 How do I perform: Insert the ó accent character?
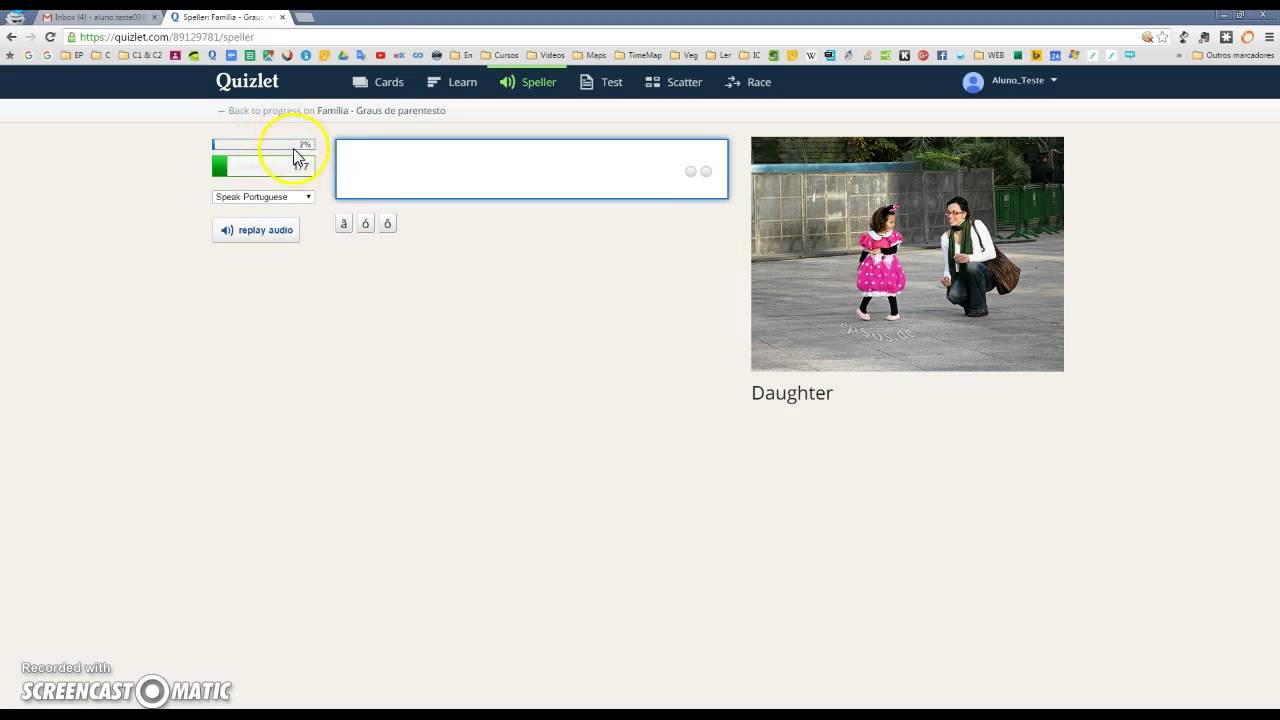pos(366,224)
